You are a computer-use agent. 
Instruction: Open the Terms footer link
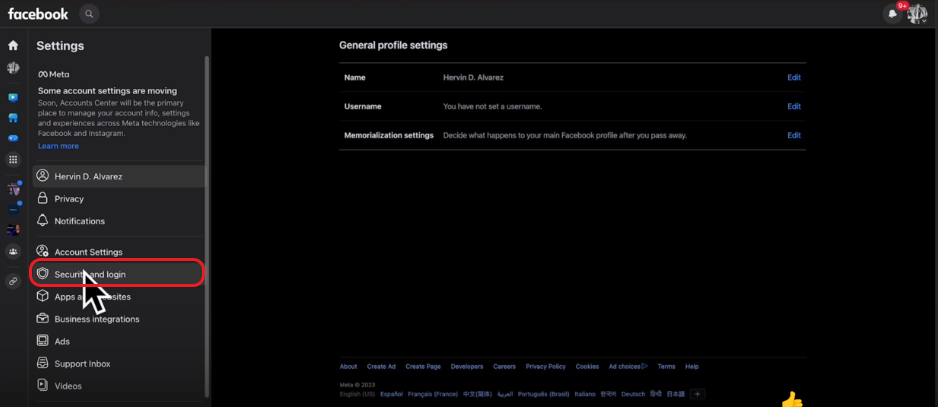pos(666,366)
